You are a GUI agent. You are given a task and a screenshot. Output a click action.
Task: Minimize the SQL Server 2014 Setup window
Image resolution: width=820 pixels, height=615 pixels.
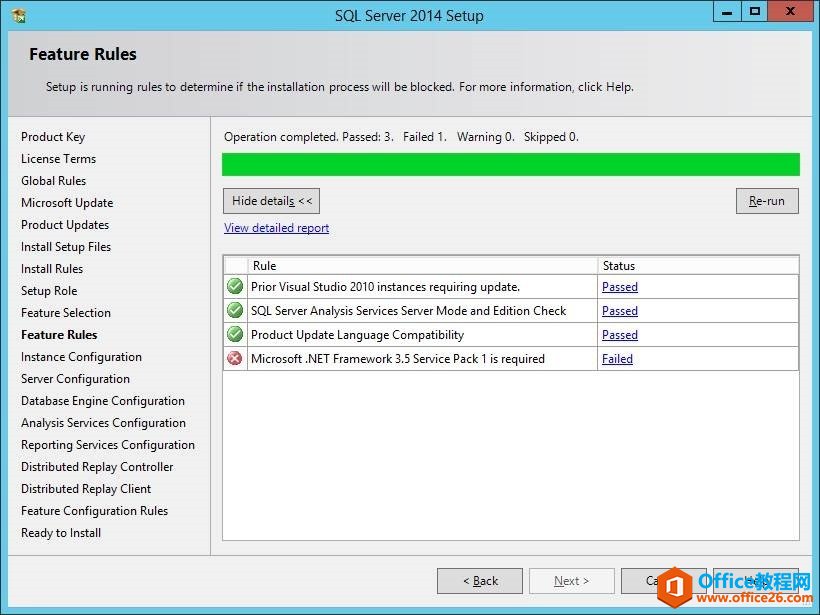[727, 12]
